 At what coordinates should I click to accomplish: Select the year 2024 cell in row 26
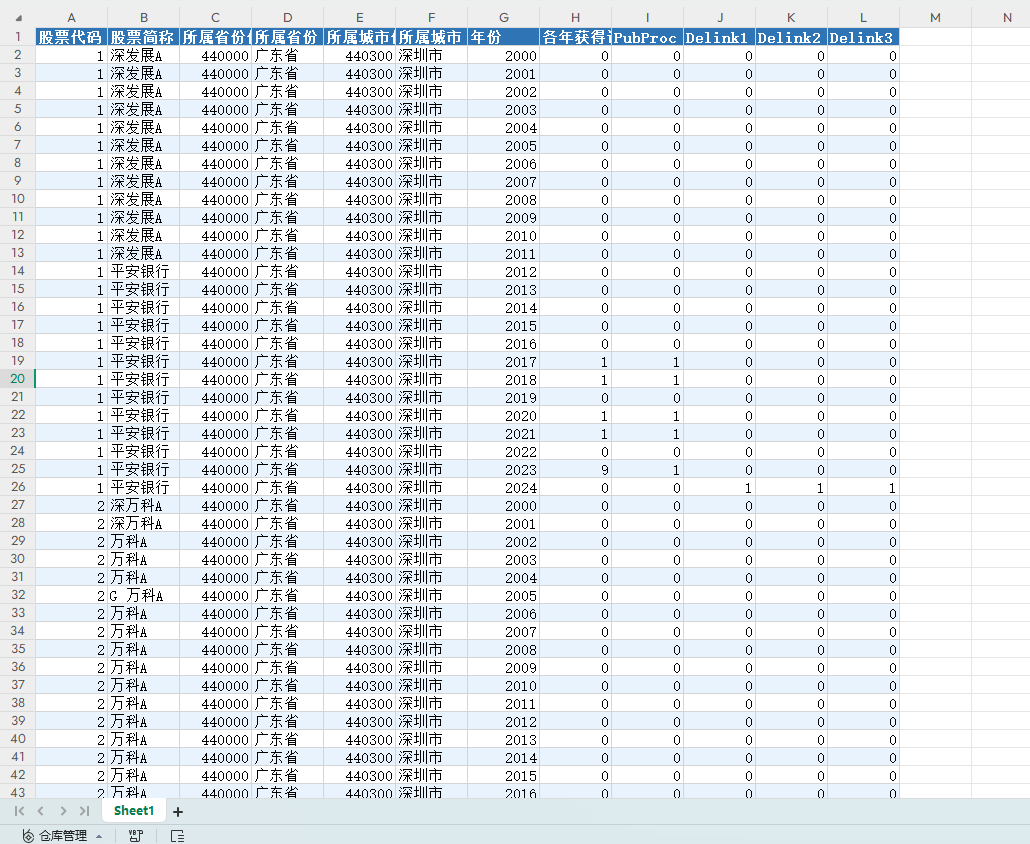click(x=503, y=487)
